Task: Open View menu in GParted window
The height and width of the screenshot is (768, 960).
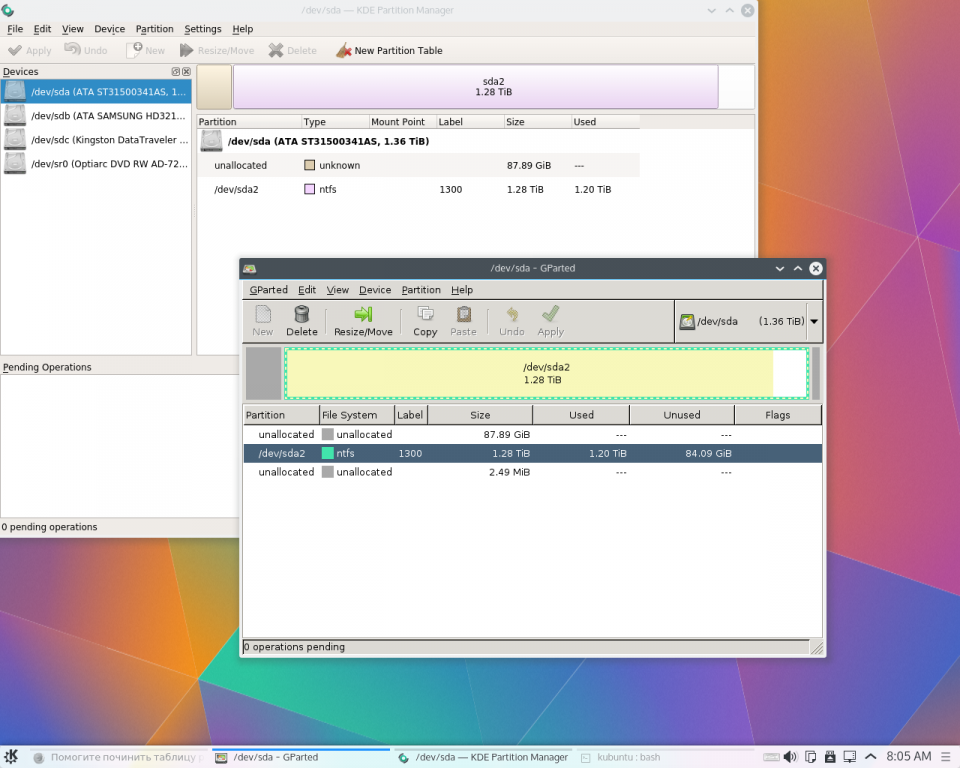Action: click(x=337, y=290)
